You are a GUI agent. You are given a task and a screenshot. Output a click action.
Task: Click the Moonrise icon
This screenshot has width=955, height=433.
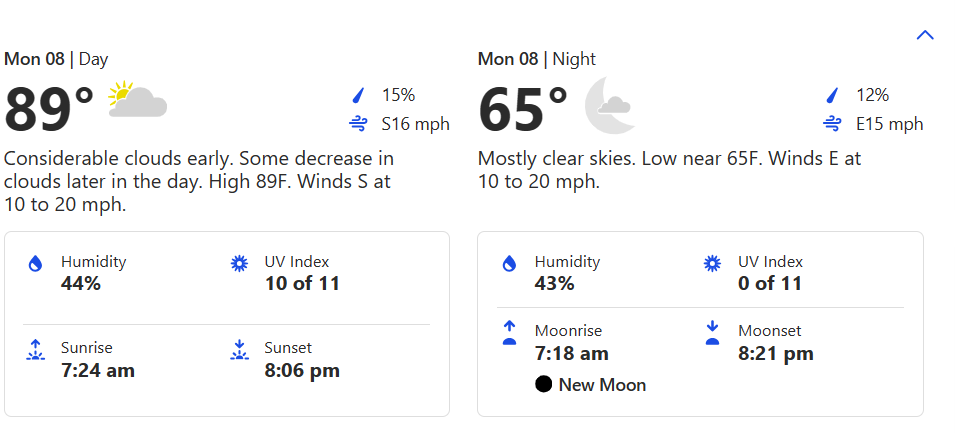pos(509,333)
